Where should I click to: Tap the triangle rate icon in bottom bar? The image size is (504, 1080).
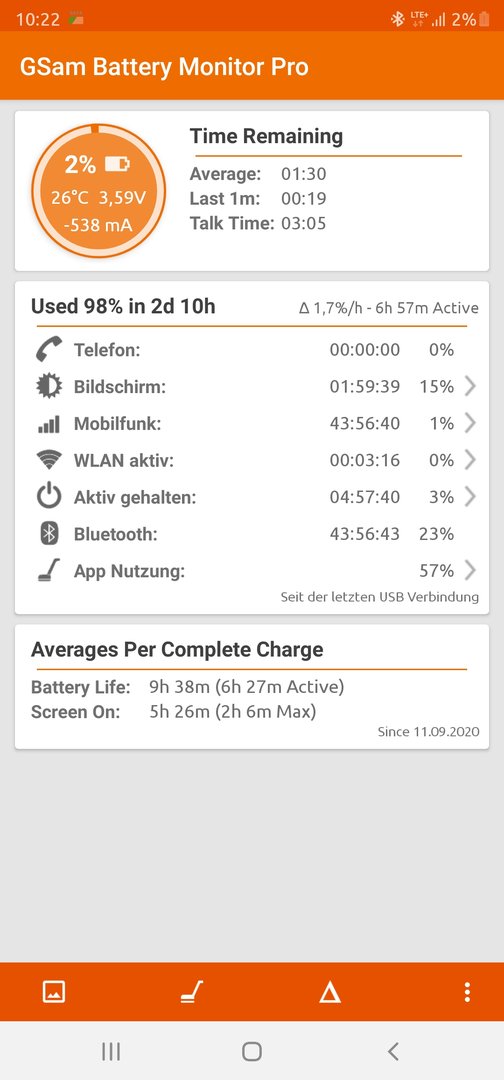pos(330,992)
